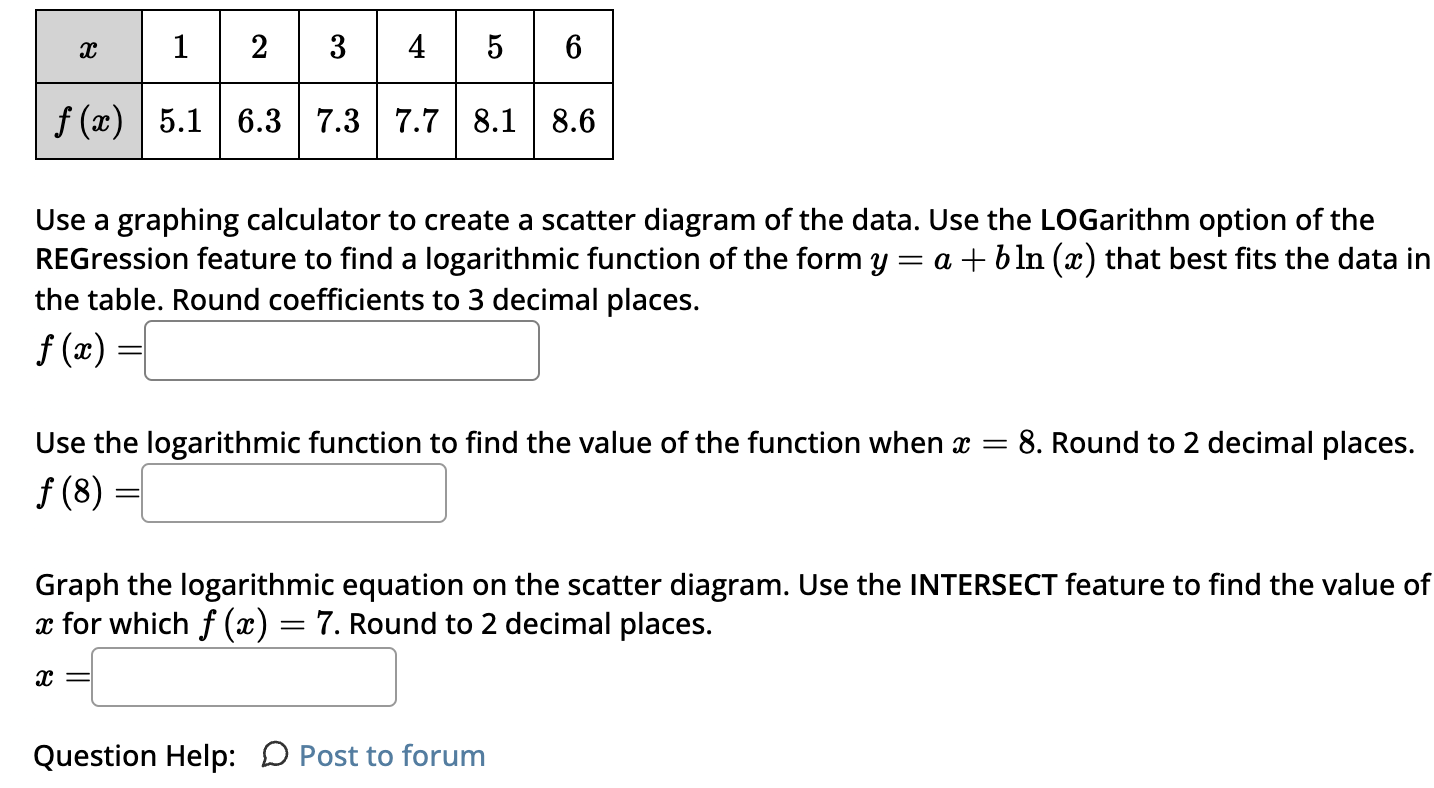Screen dimensions: 1434x788
Task: Click the table cell containing 8.6
Action: 572,122
